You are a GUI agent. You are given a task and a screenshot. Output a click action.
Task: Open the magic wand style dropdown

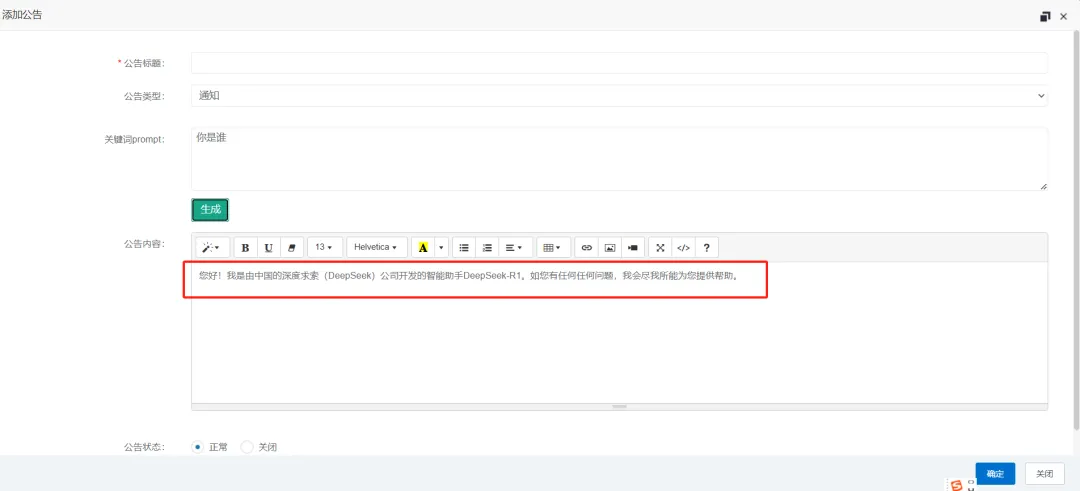pos(212,247)
